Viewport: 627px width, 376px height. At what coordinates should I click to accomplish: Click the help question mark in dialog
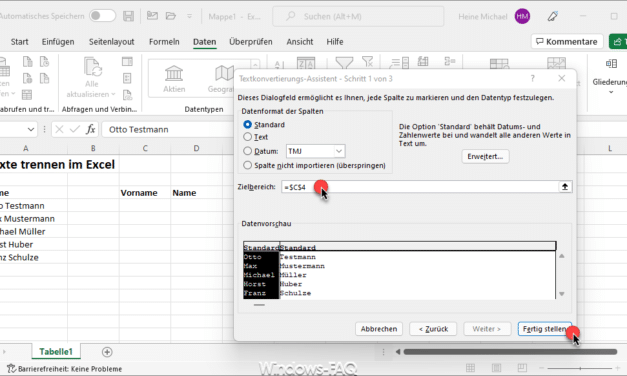pyautogui.click(x=532, y=78)
